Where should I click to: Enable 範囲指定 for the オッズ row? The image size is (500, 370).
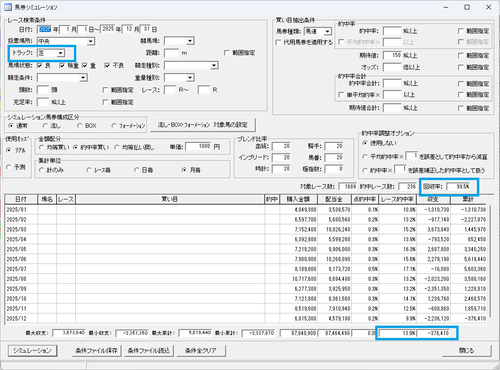461,67
